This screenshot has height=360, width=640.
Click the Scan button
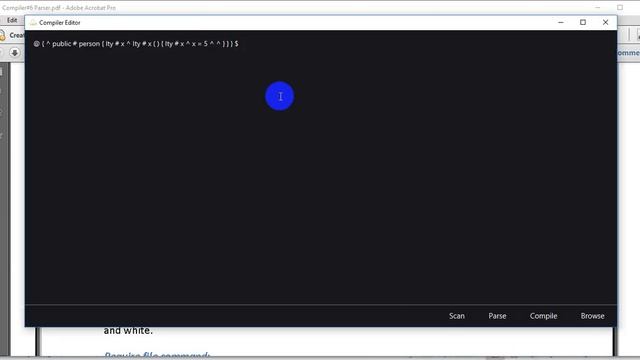pyautogui.click(x=457, y=316)
